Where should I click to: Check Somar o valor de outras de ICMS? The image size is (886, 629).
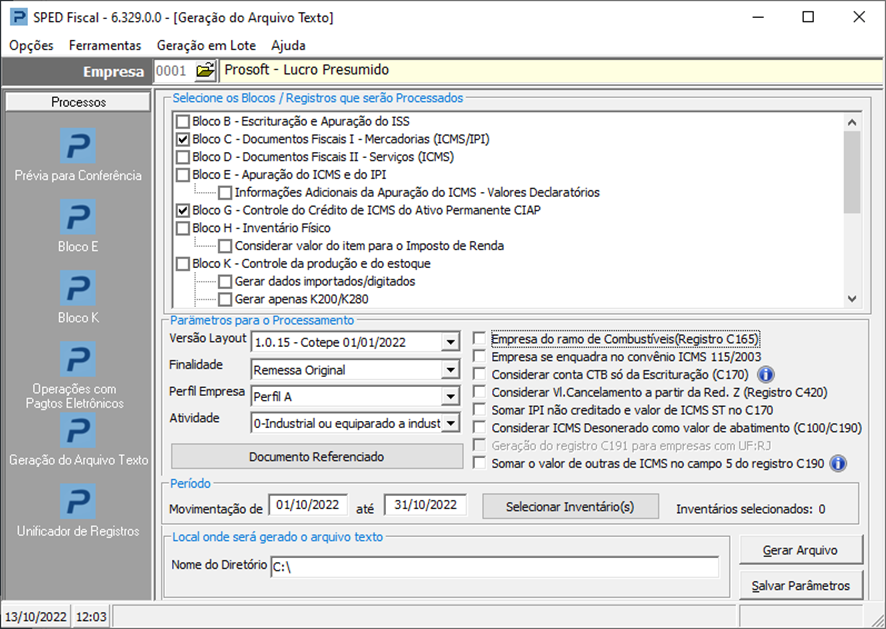tap(479, 463)
